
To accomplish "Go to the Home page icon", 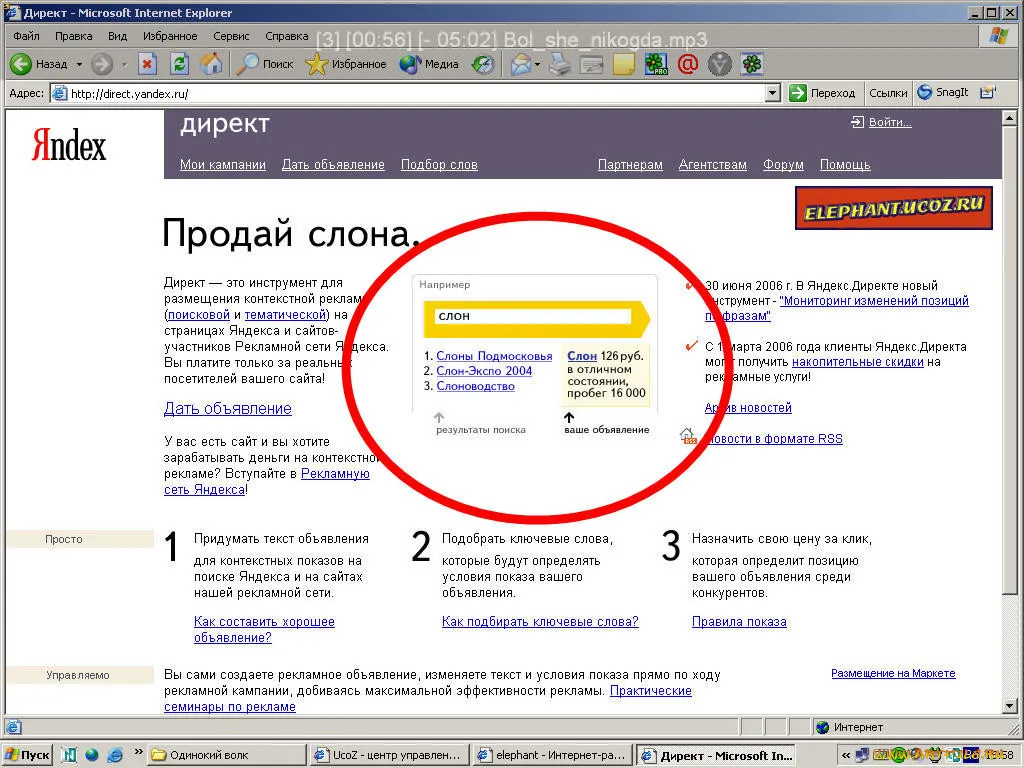I will click(211, 64).
